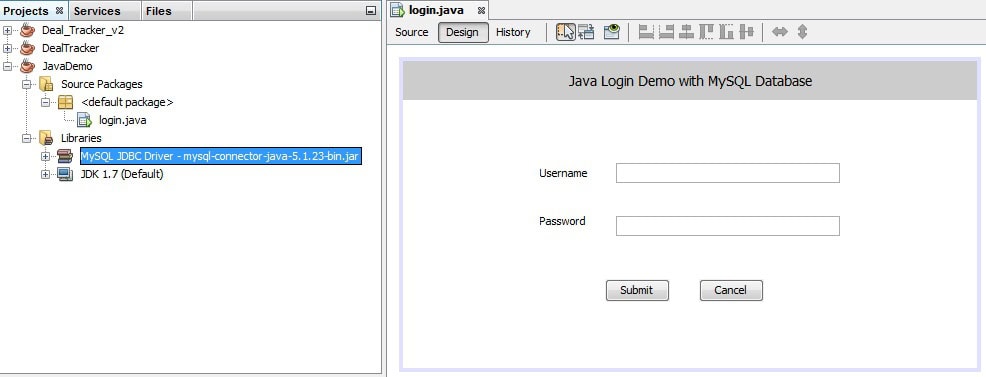Click the Preview Design eye icon
The width and height of the screenshot is (986, 377).
tap(612, 32)
